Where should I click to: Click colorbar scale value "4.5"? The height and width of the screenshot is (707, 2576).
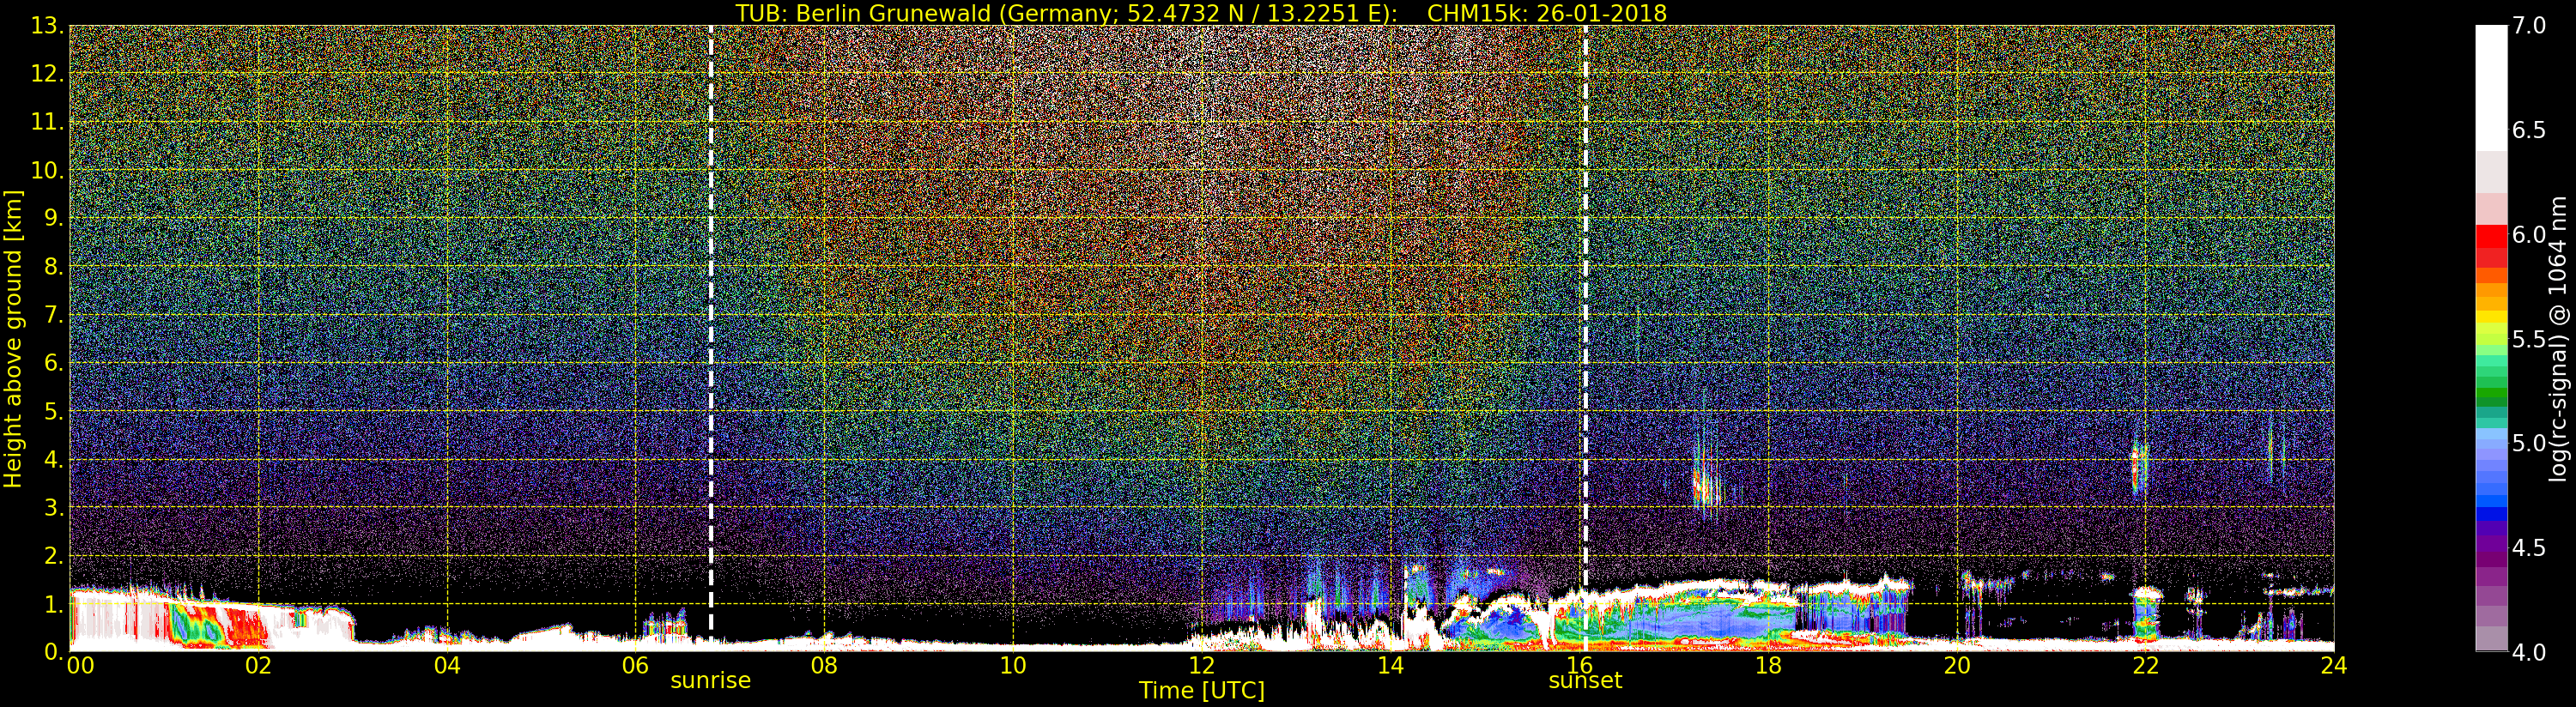coord(2529,548)
